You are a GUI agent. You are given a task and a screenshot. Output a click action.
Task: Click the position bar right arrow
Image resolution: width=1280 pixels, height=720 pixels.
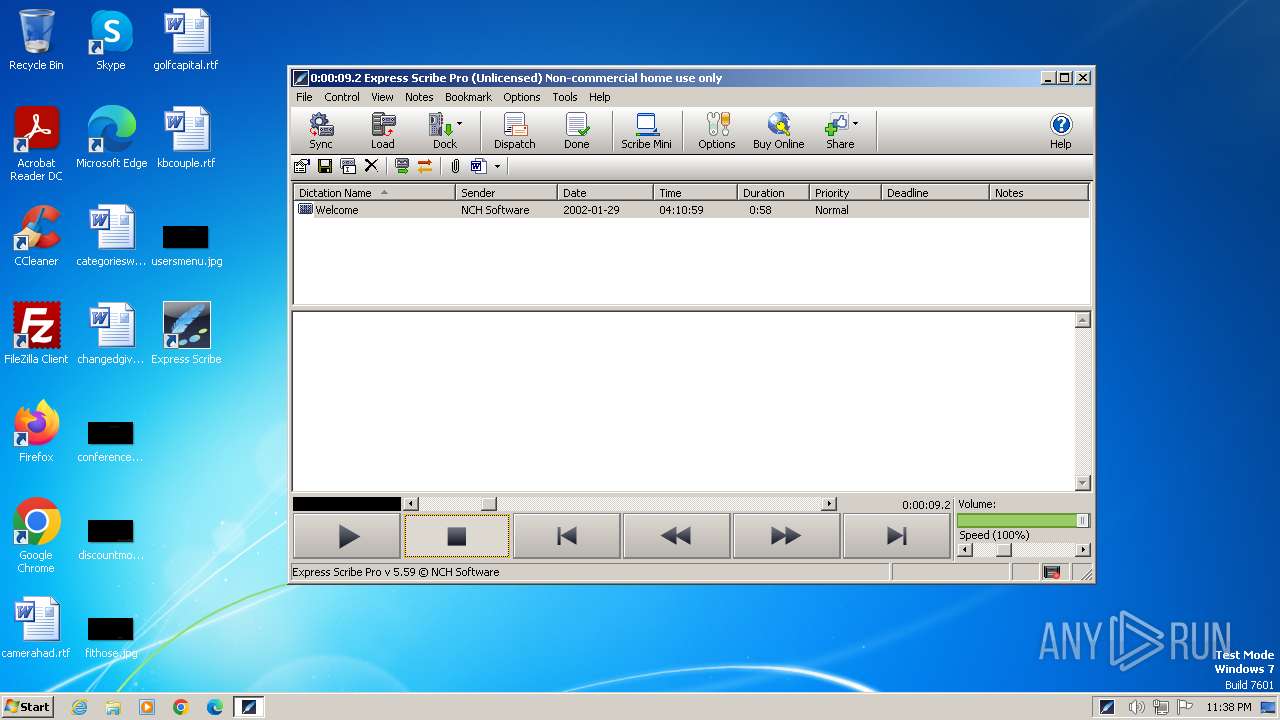point(829,504)
